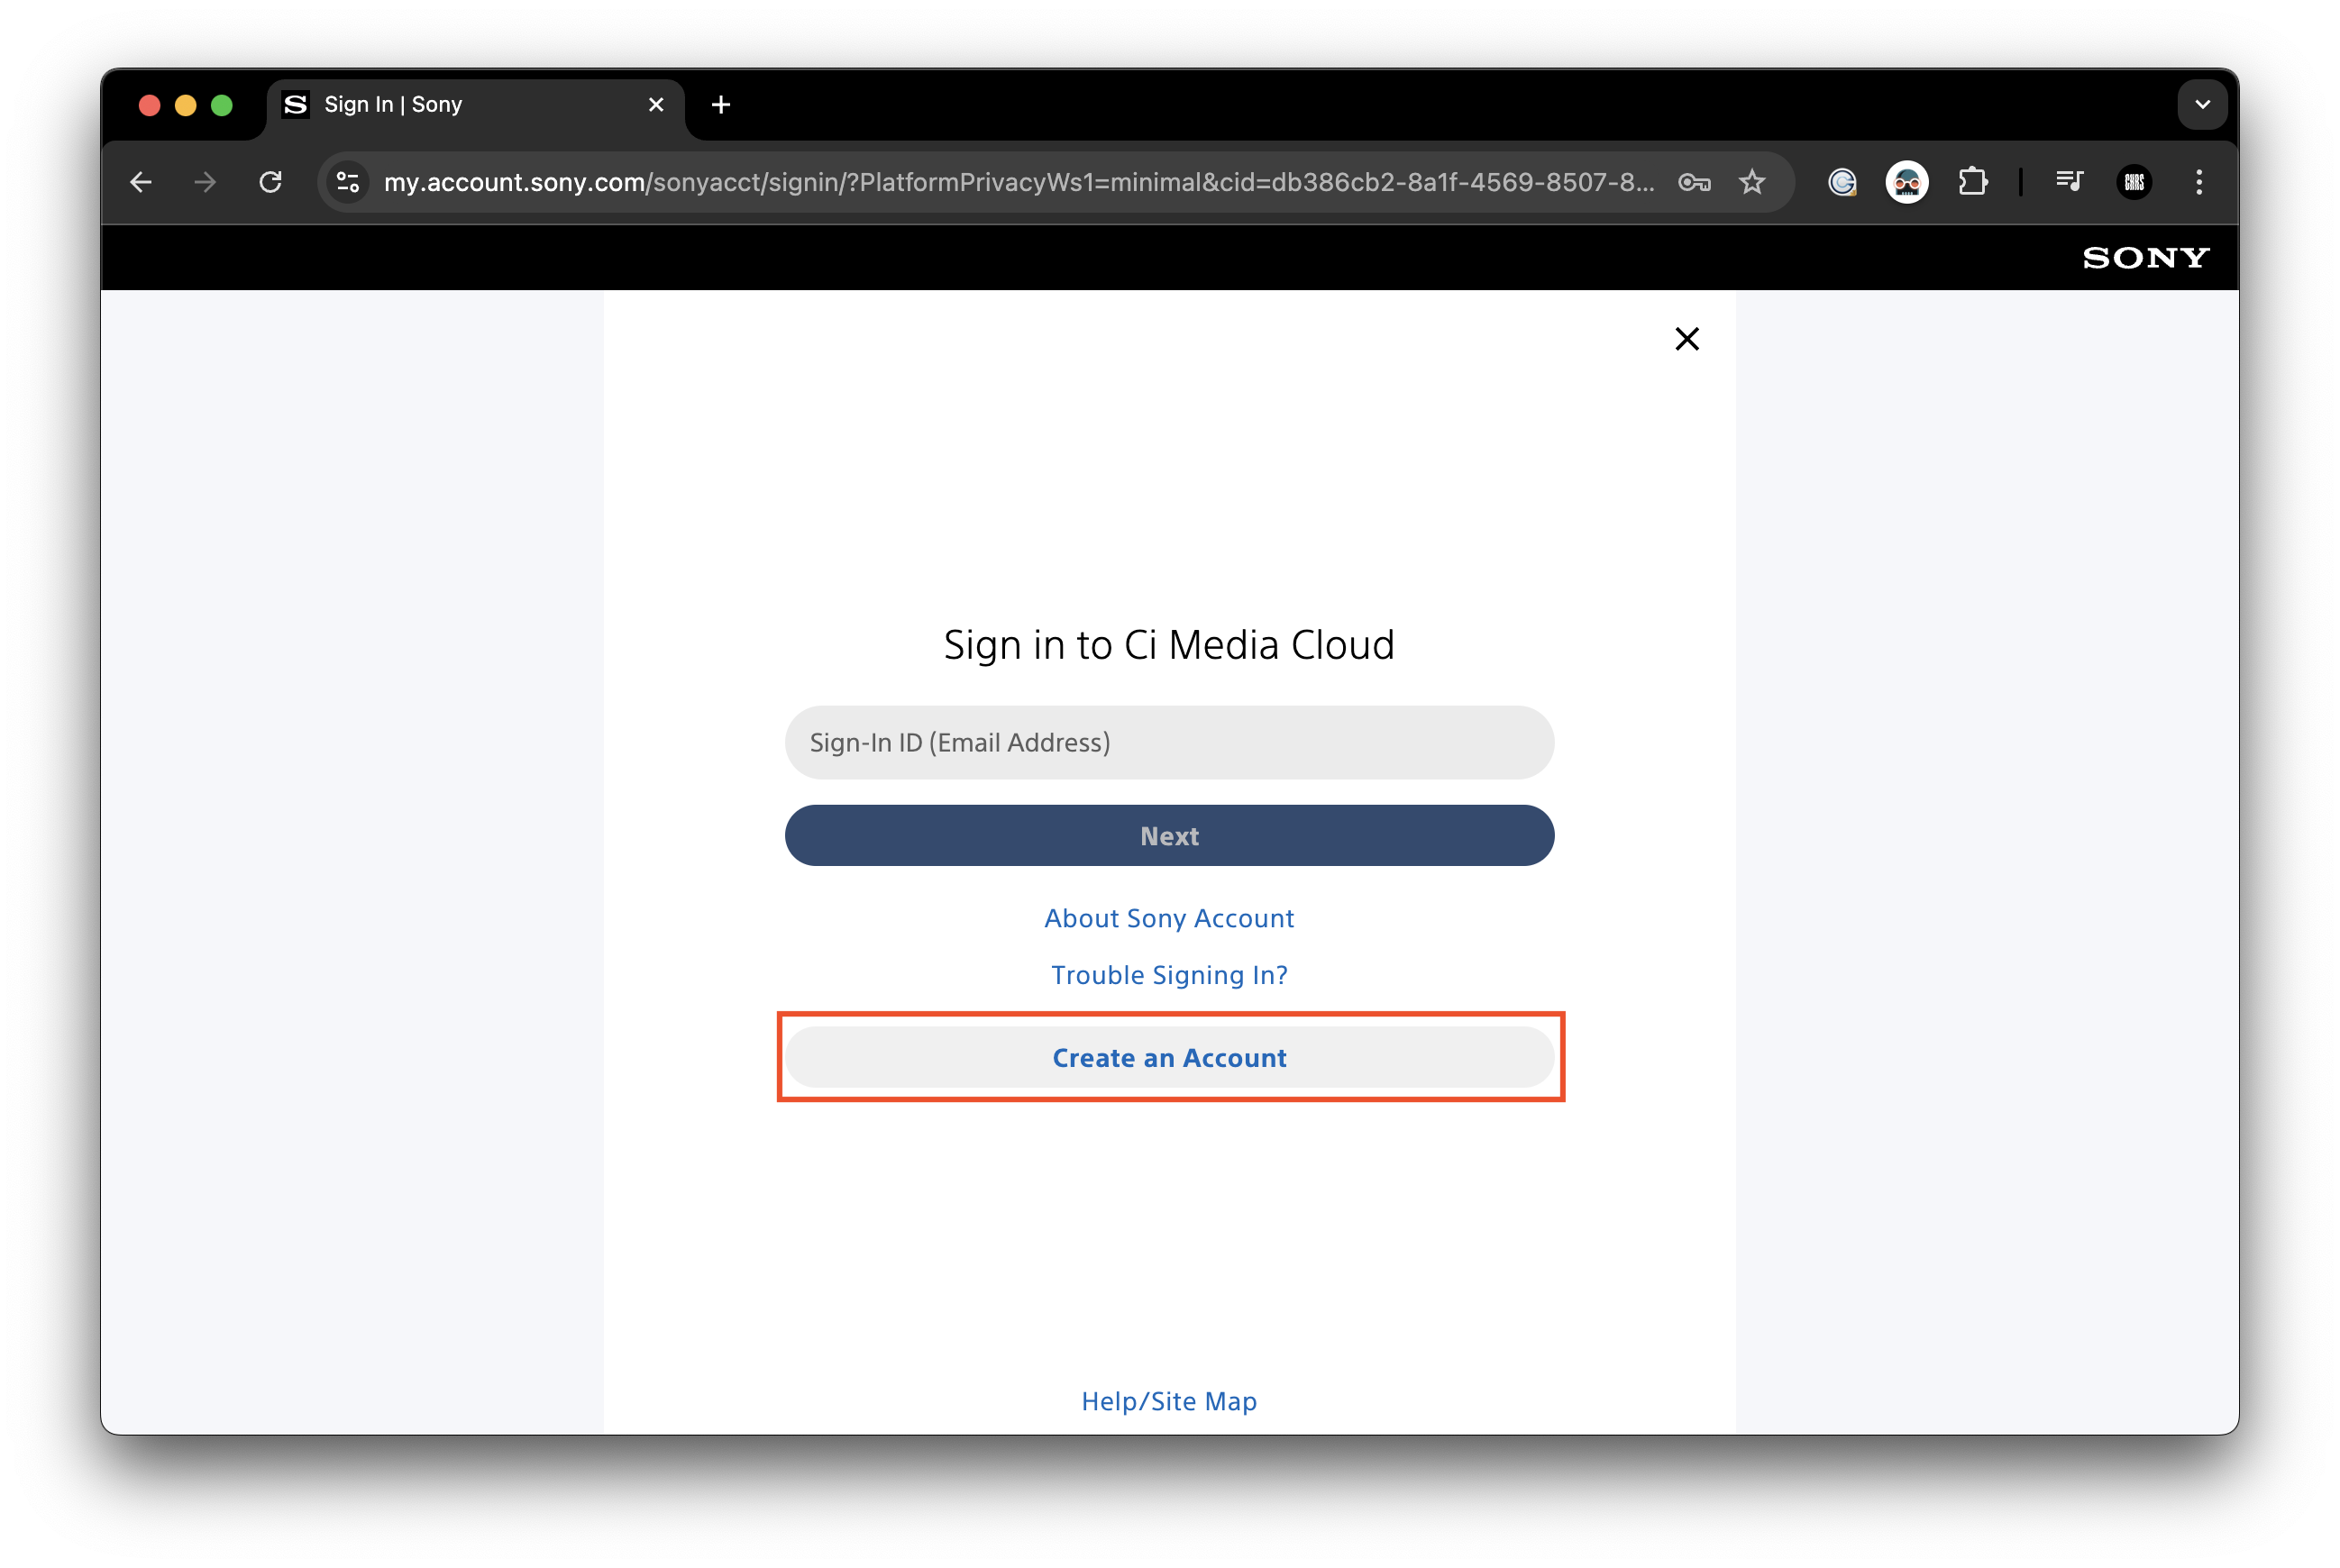This screenshot has height=1568, width=2340.
Task: Reload the current page
Action: (272, 182)
